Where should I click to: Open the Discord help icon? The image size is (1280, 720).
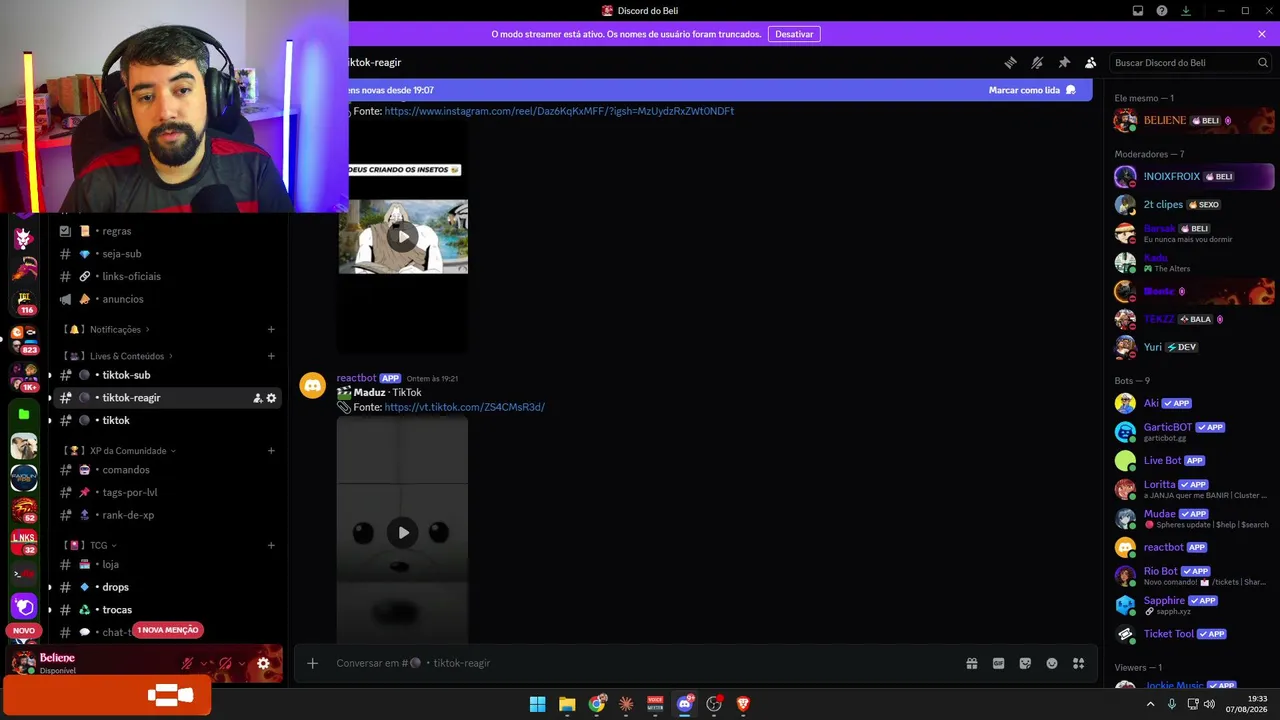click(x=1162, y=11)
